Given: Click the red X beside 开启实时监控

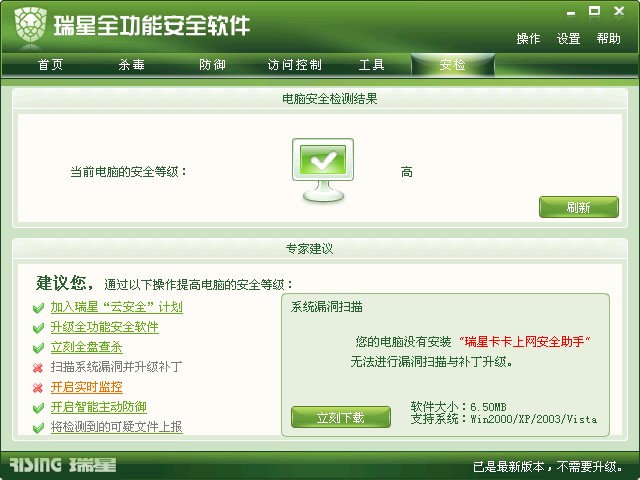Looking at the screenshot, I should pos(38,387).
